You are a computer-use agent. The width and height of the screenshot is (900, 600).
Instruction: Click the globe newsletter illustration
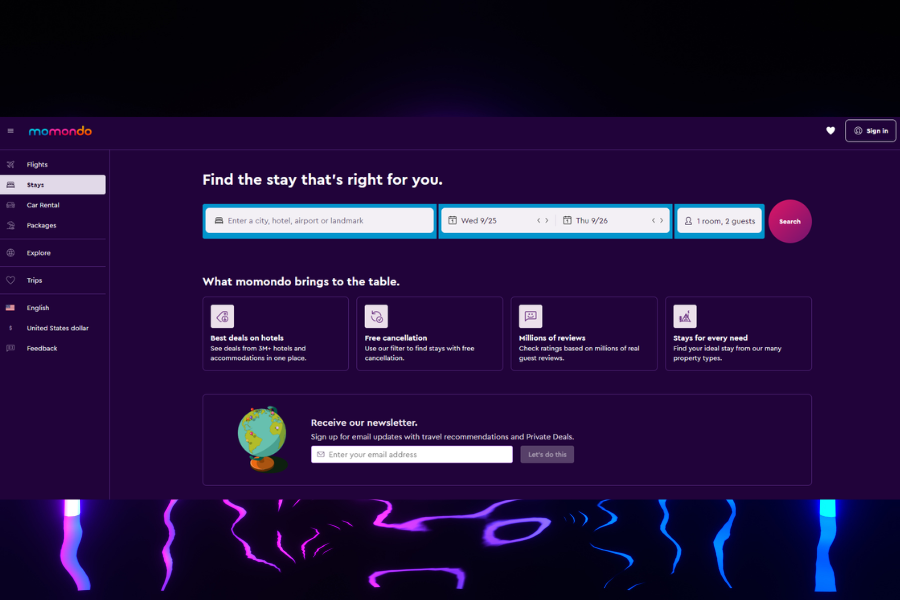click(262, 438)
